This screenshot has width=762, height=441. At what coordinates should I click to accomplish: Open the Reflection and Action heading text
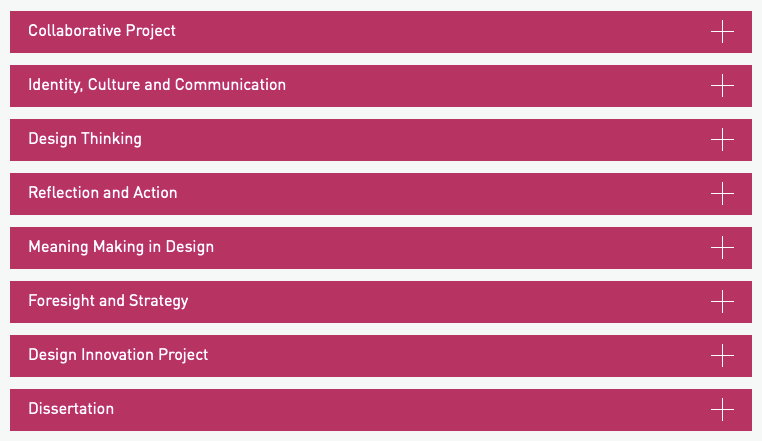pyautogui.click(x=103, y=193)
